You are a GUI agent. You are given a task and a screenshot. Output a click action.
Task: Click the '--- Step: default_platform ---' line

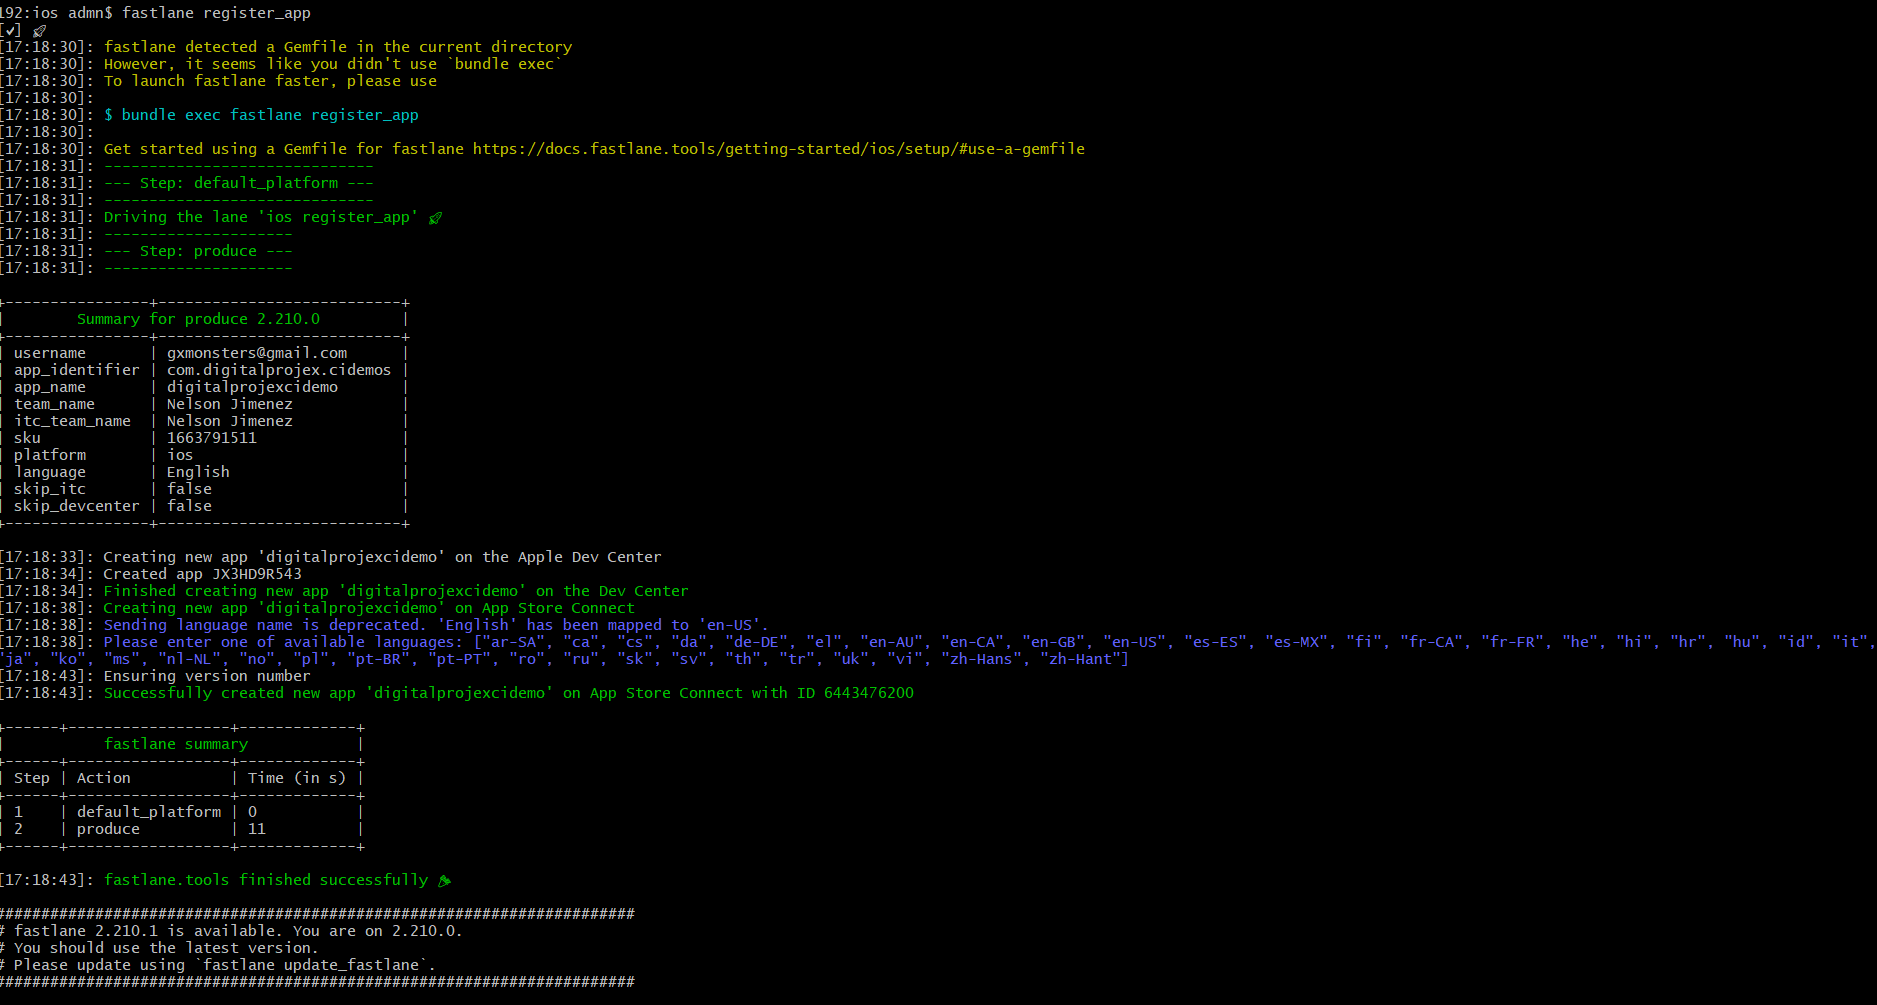[238, 183]
